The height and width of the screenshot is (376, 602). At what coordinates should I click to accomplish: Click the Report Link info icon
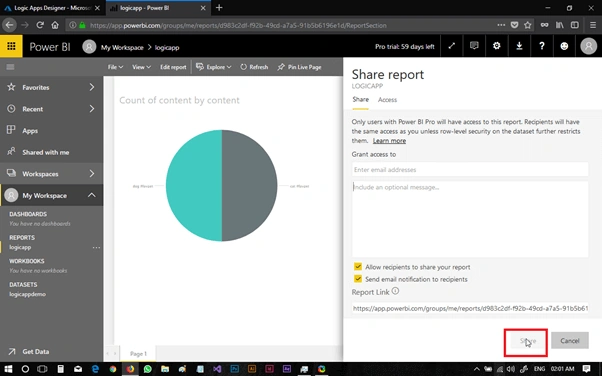point(395,291)
